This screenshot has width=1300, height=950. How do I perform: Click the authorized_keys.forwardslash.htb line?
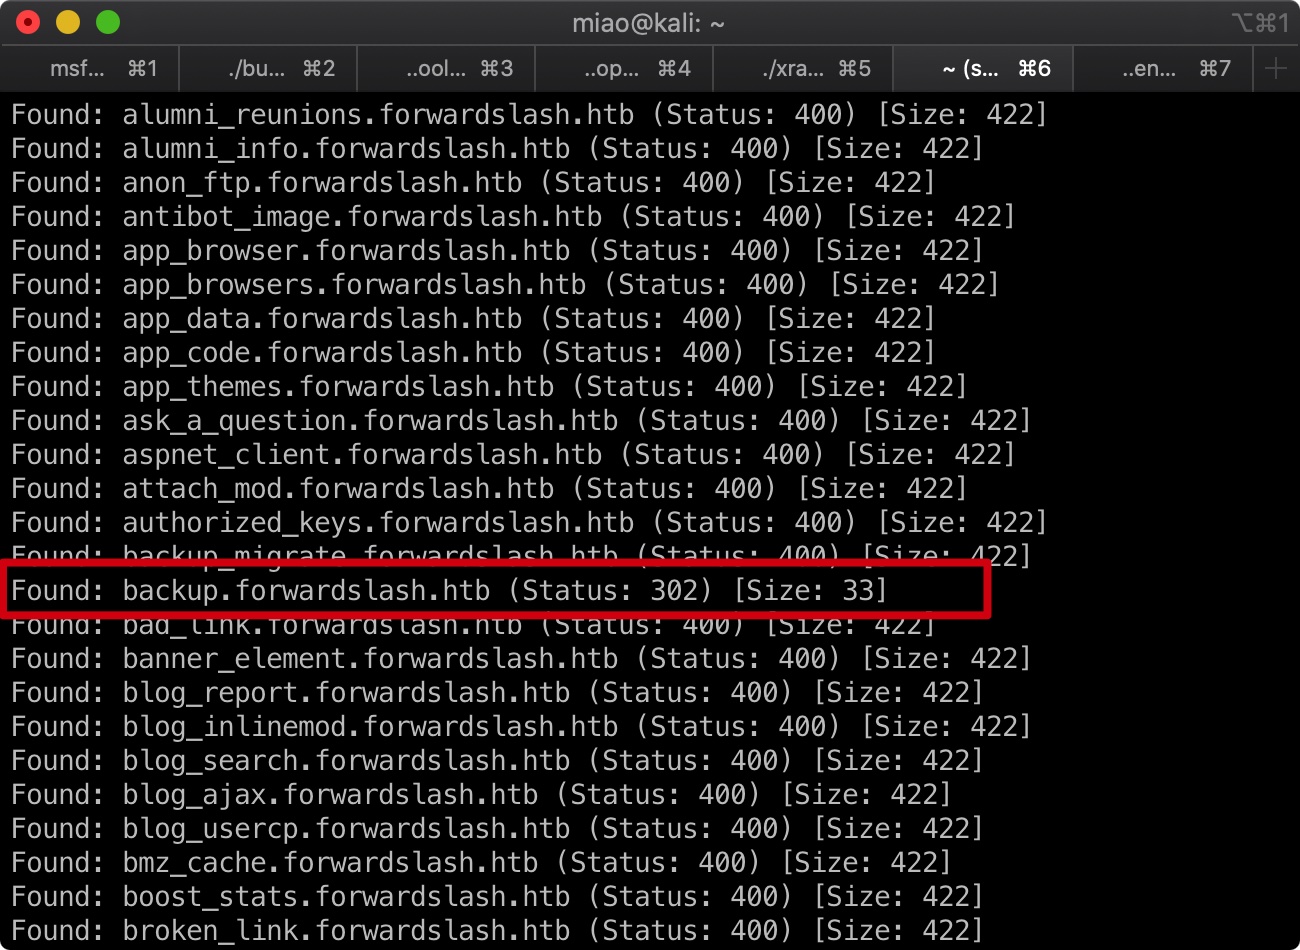click(529, 523)
